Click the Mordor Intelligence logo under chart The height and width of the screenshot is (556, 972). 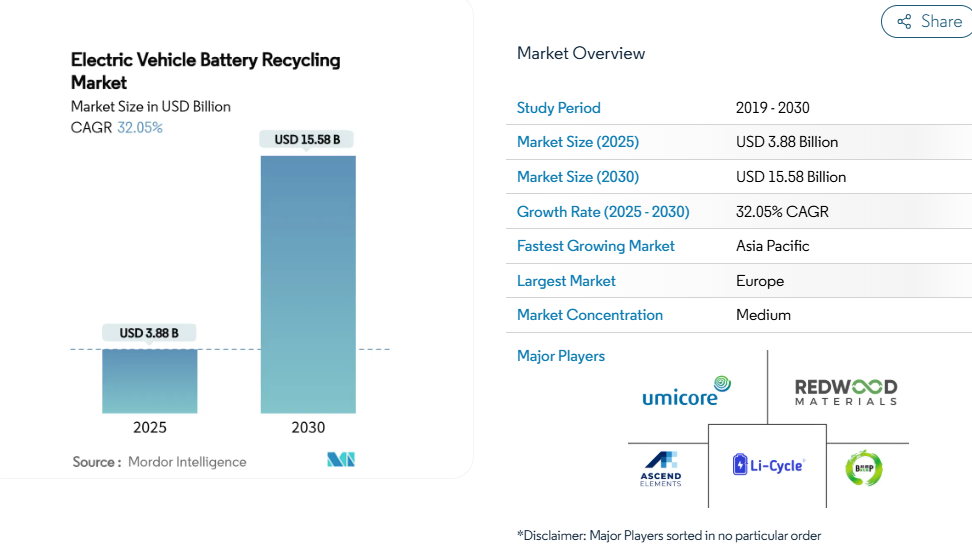click(x=341, y=460)
